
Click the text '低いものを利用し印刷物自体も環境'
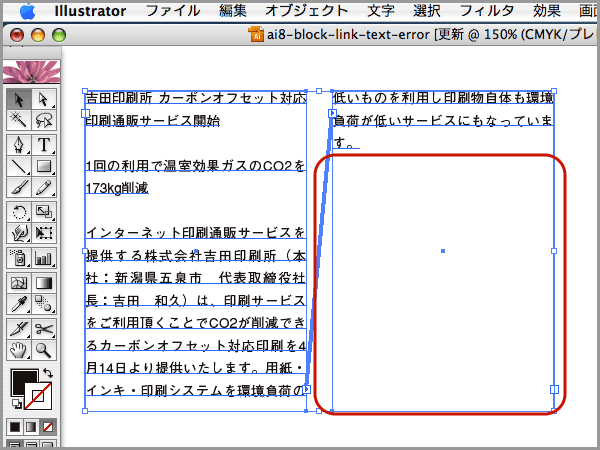click(443, 98)
